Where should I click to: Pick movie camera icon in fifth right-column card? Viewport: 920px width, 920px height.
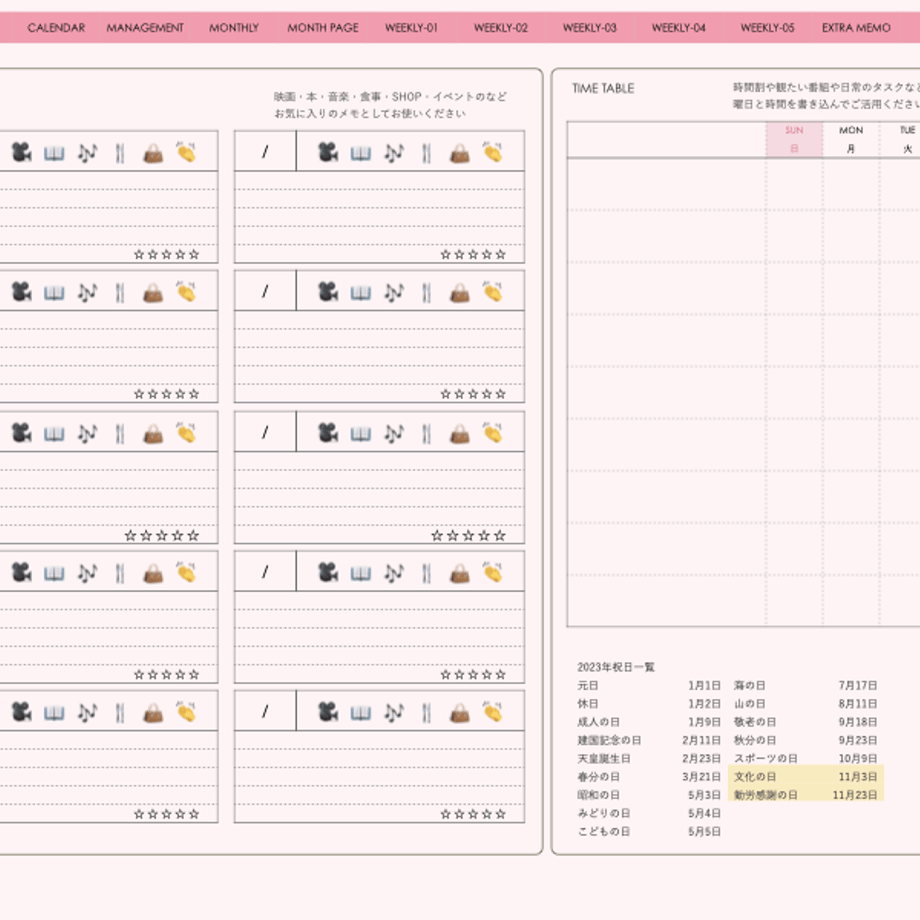click(328, 712)
